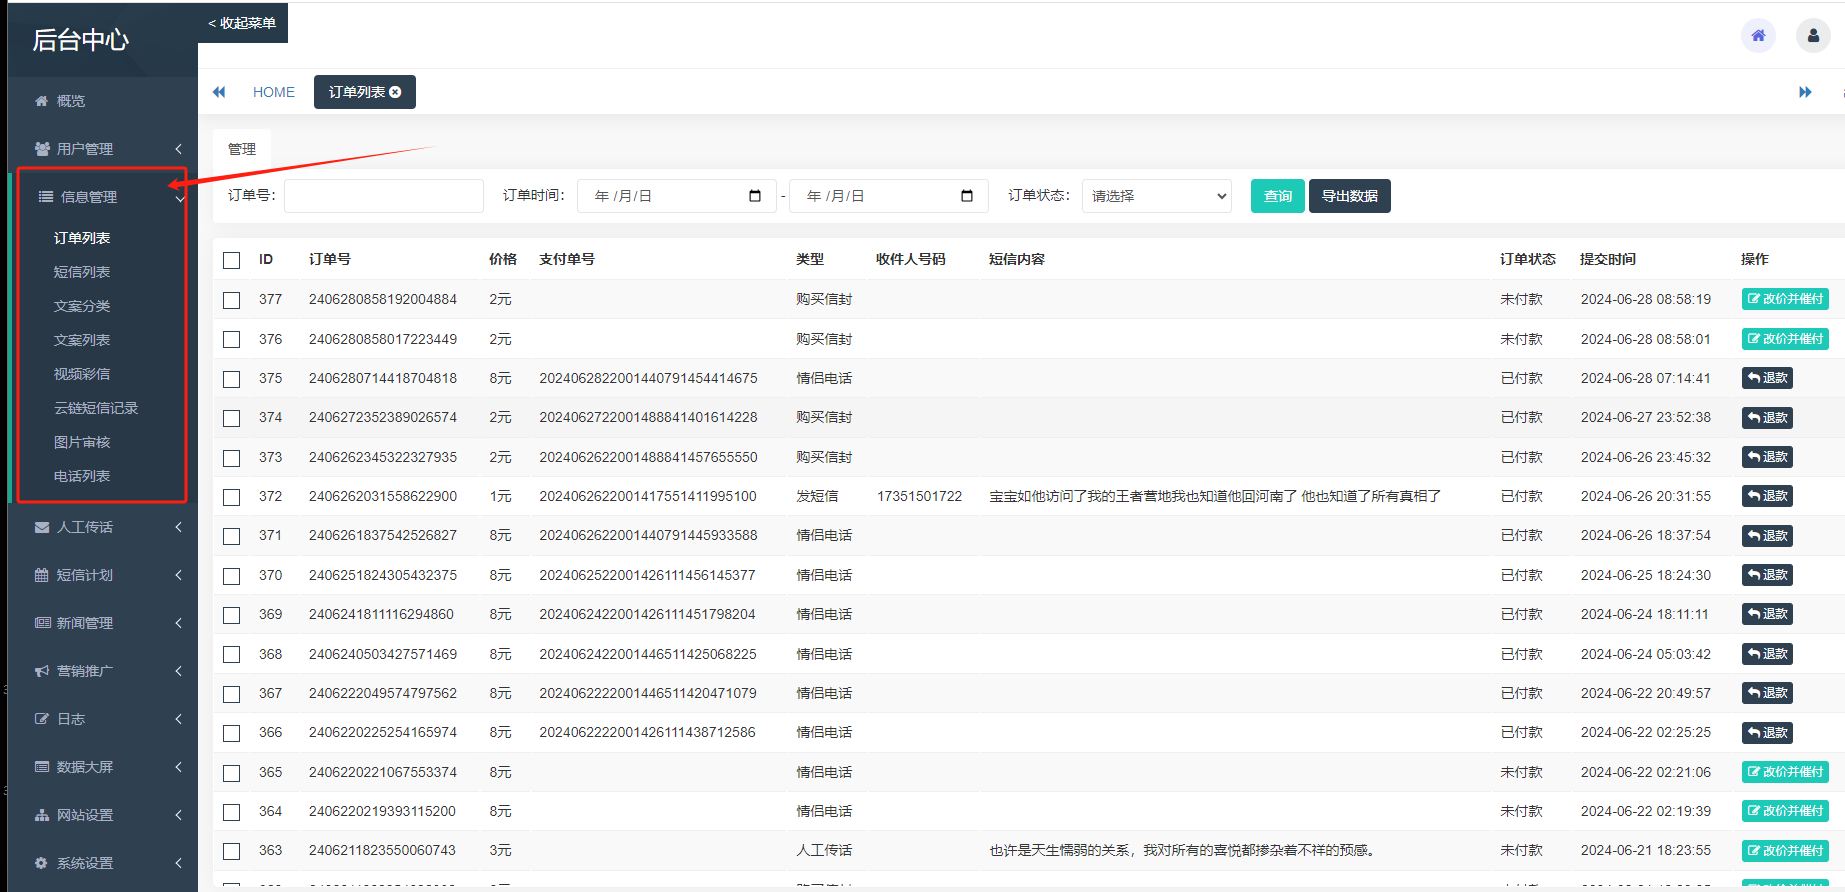Image resolution: width=1845 pixels, height=892 pixels.
Task: Click the double-right tab scroll arrow
Action: 1805,92
